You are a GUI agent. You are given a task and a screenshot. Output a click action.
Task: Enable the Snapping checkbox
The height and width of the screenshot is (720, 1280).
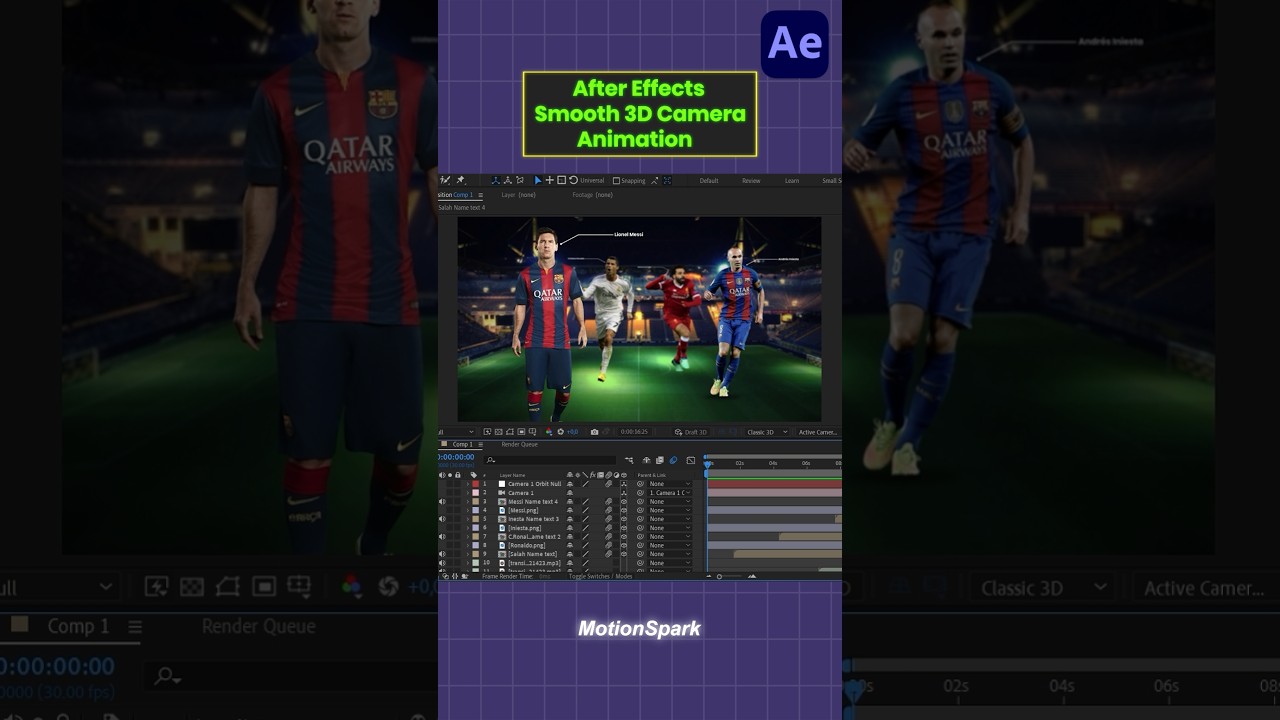coord(616,181)
